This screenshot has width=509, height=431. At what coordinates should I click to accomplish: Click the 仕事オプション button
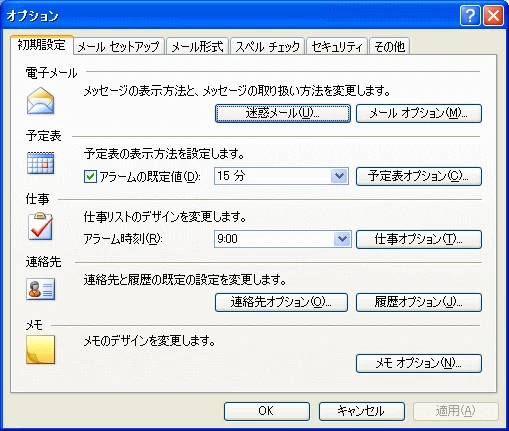click(x=419, y=239)
